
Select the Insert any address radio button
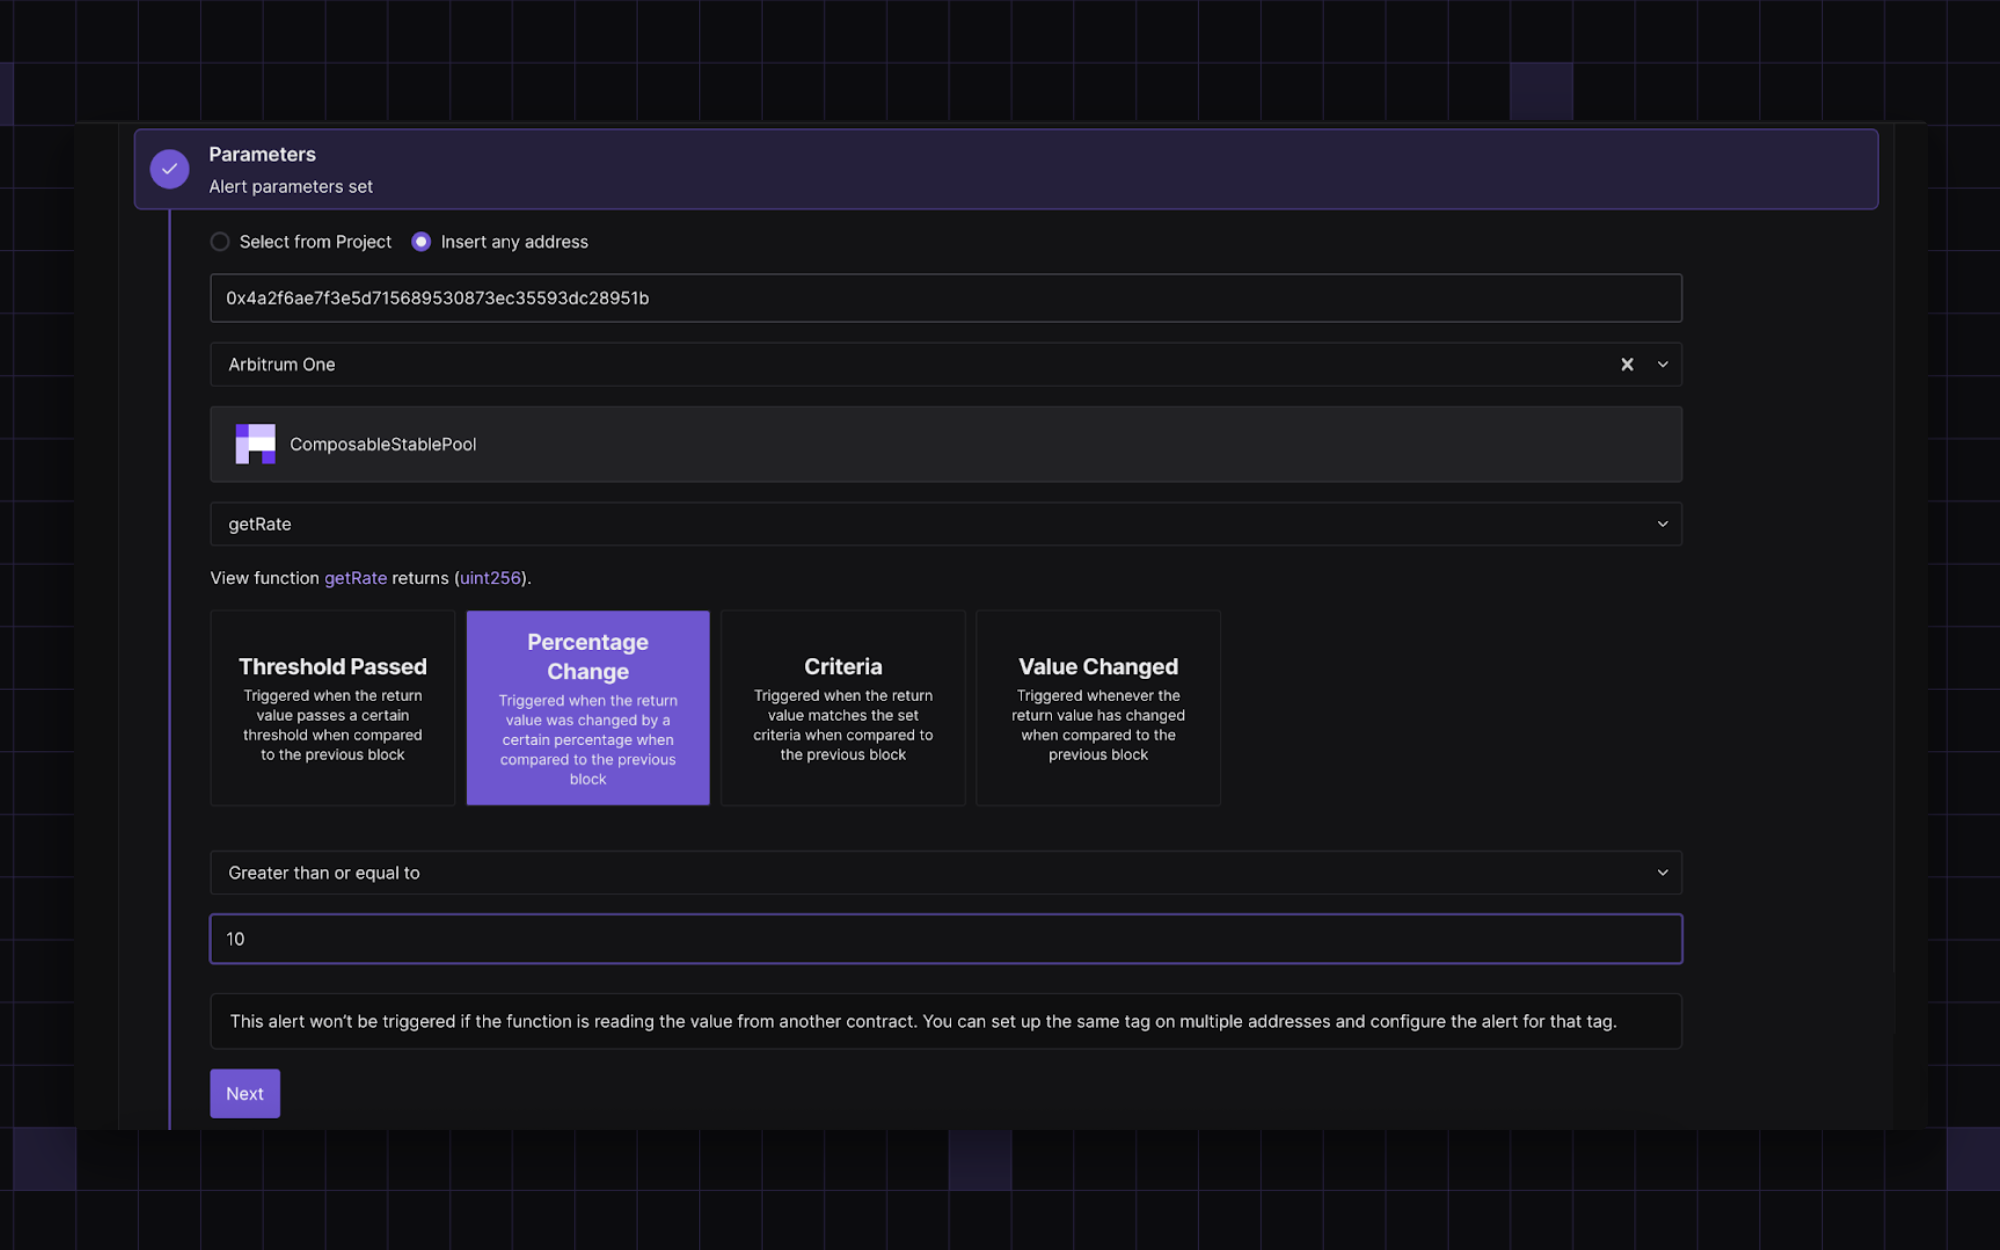[x=421, y=242]
